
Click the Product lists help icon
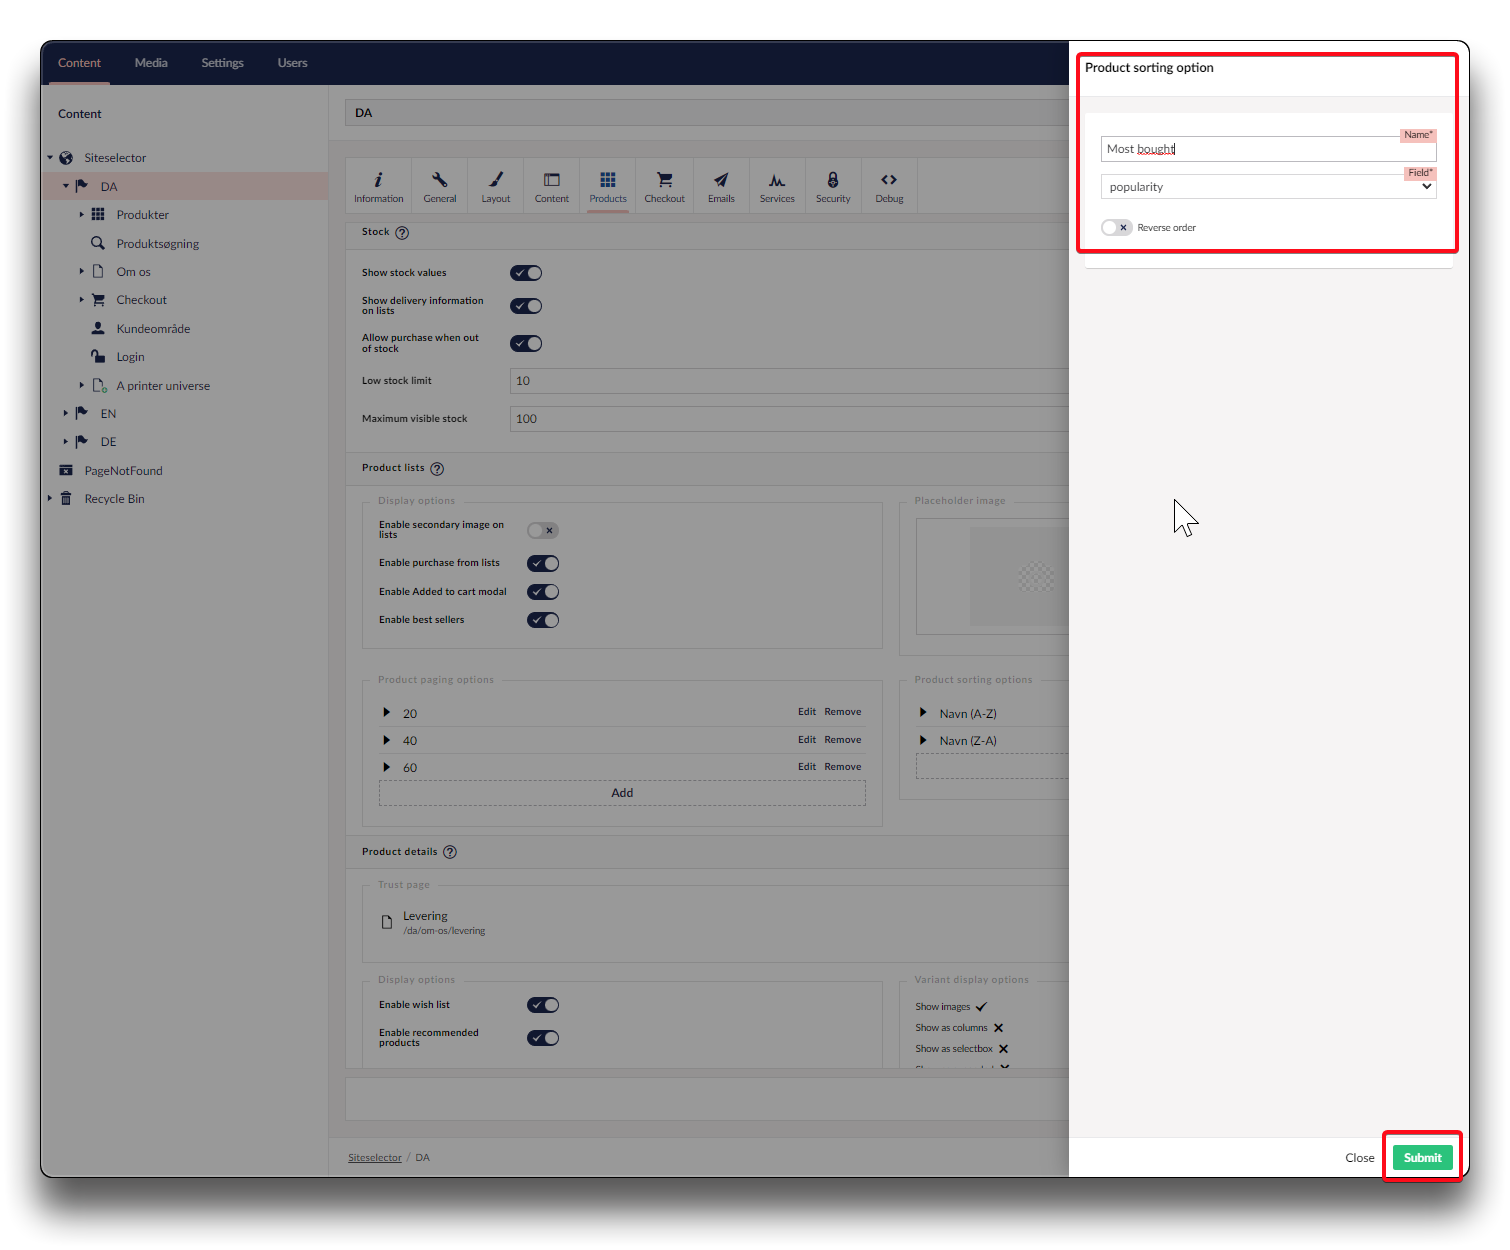437,469
